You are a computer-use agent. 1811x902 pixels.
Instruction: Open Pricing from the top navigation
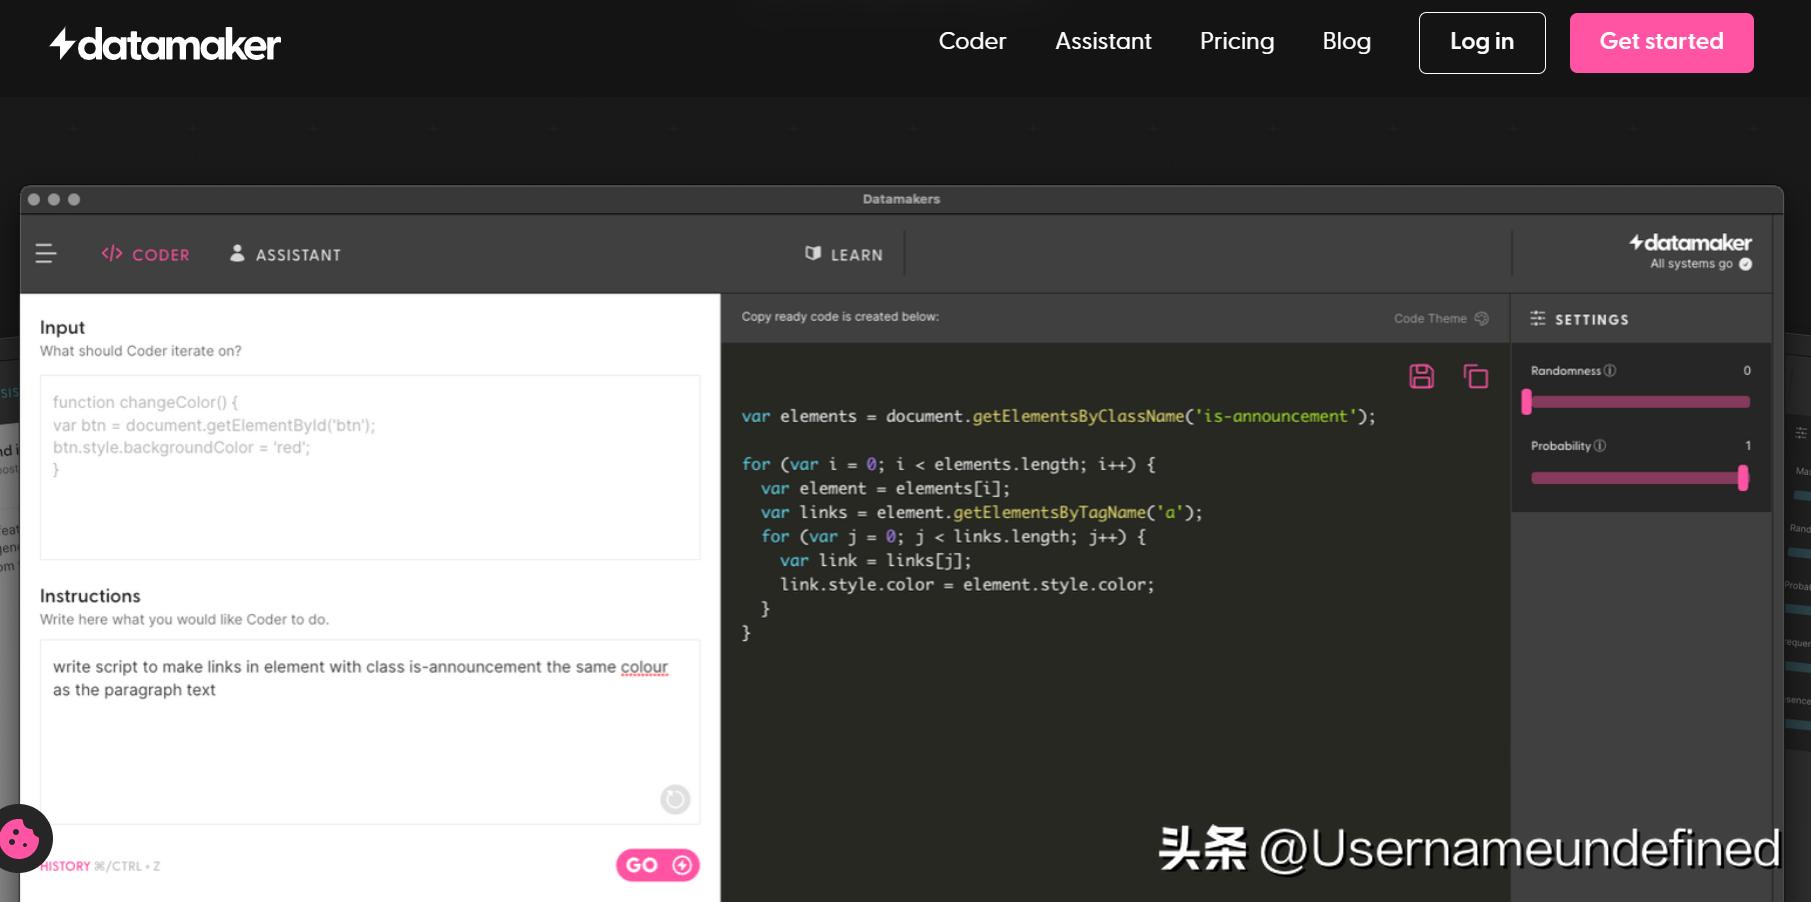coord(1236,42)
